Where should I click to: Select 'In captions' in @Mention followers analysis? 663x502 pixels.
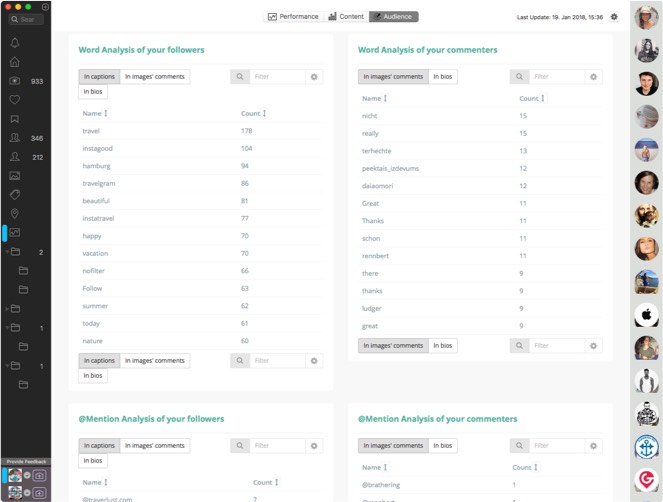[99, 446]
